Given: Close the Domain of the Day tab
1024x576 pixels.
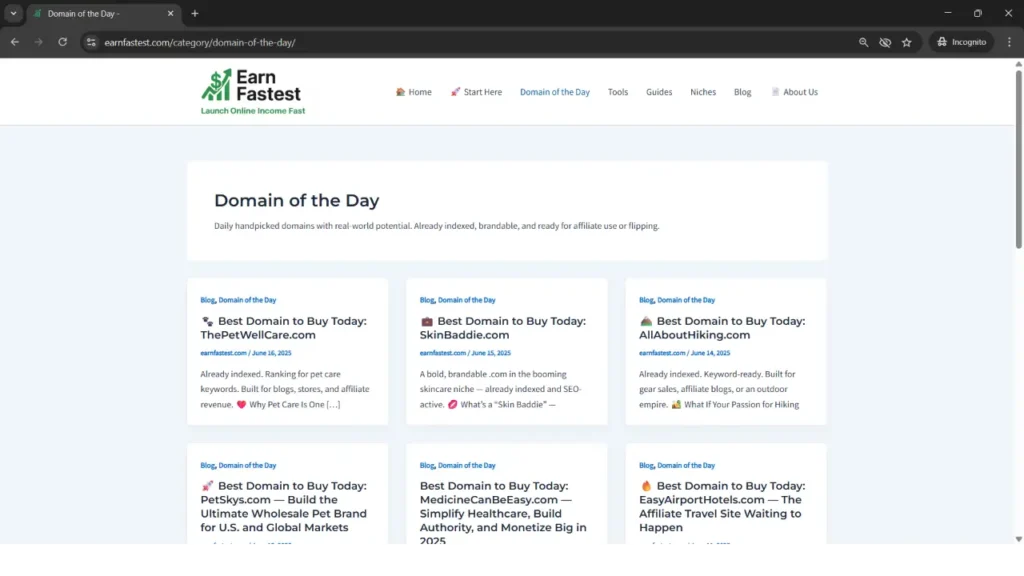Looking at the screenshot, I should (170, 13).
